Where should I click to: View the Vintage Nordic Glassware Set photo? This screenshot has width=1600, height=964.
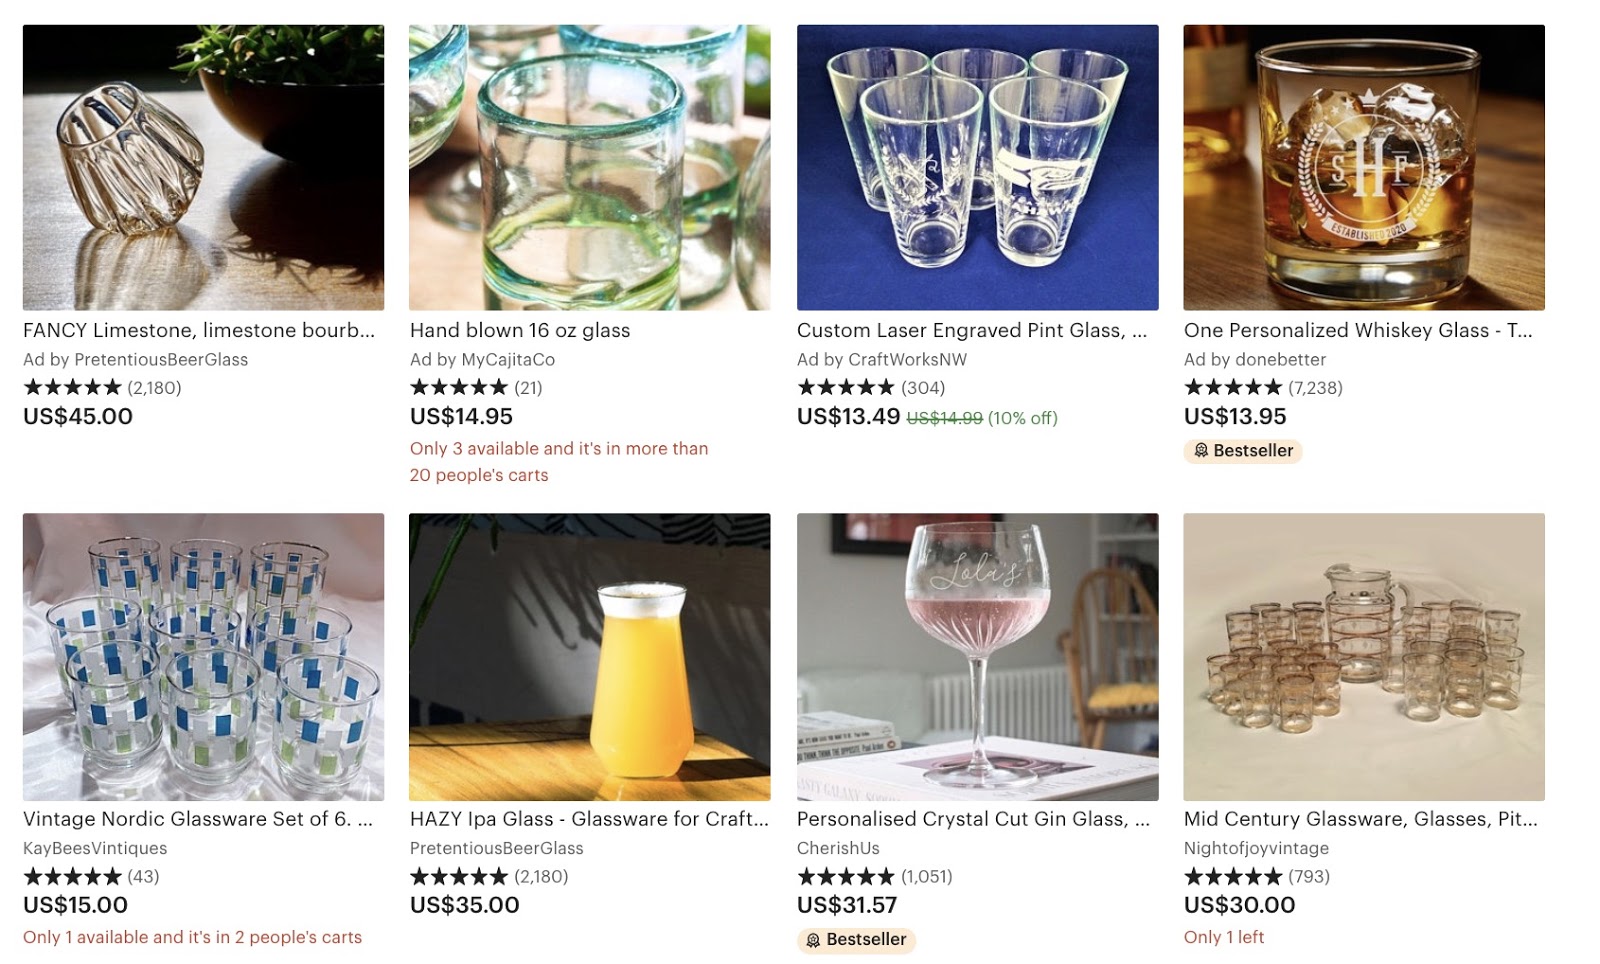coord(203,656)
